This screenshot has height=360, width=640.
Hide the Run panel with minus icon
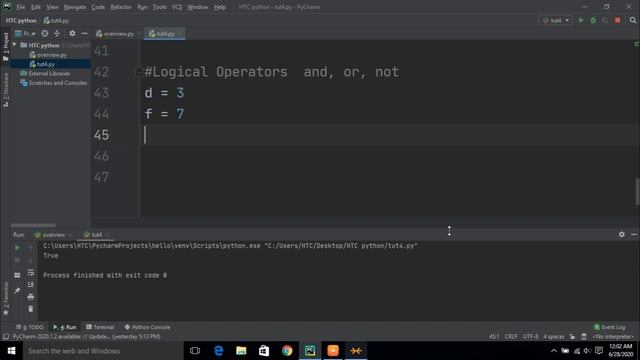point(633,234)
